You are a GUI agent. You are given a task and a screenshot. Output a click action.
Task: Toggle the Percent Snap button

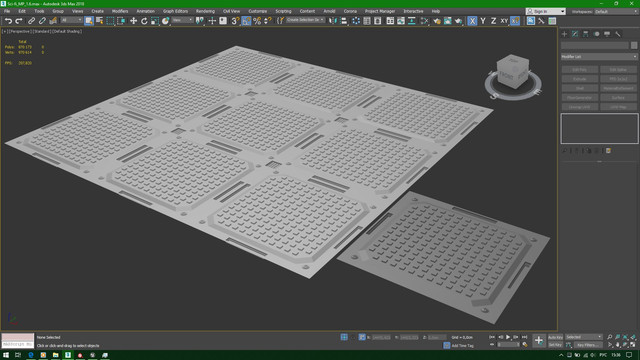tap(257, 21)
